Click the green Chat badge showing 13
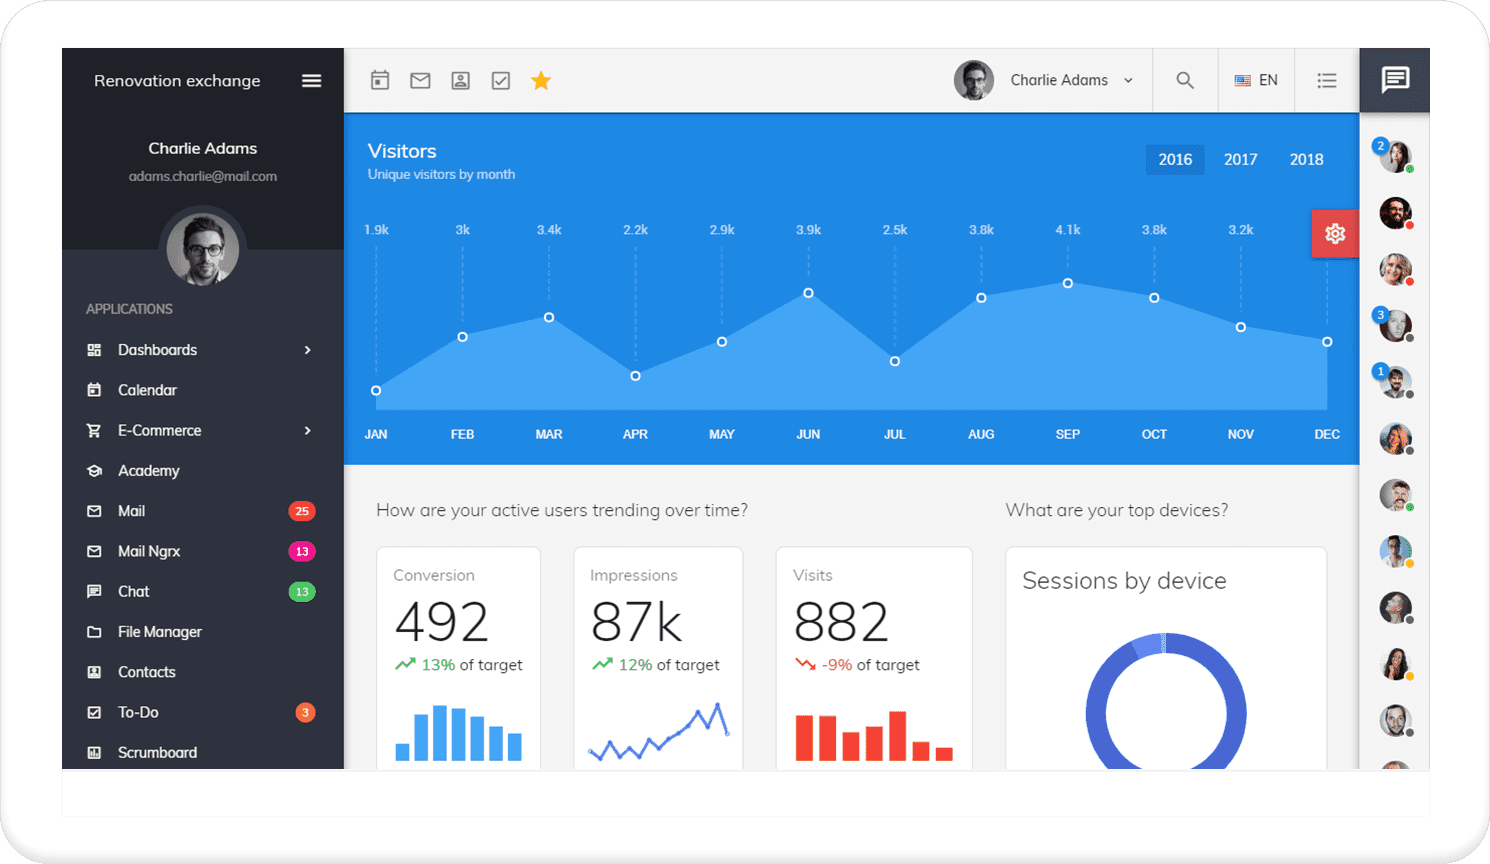The width and height of the screenshot is (1490, 864). pyautogui.click(x=302, y=592)
